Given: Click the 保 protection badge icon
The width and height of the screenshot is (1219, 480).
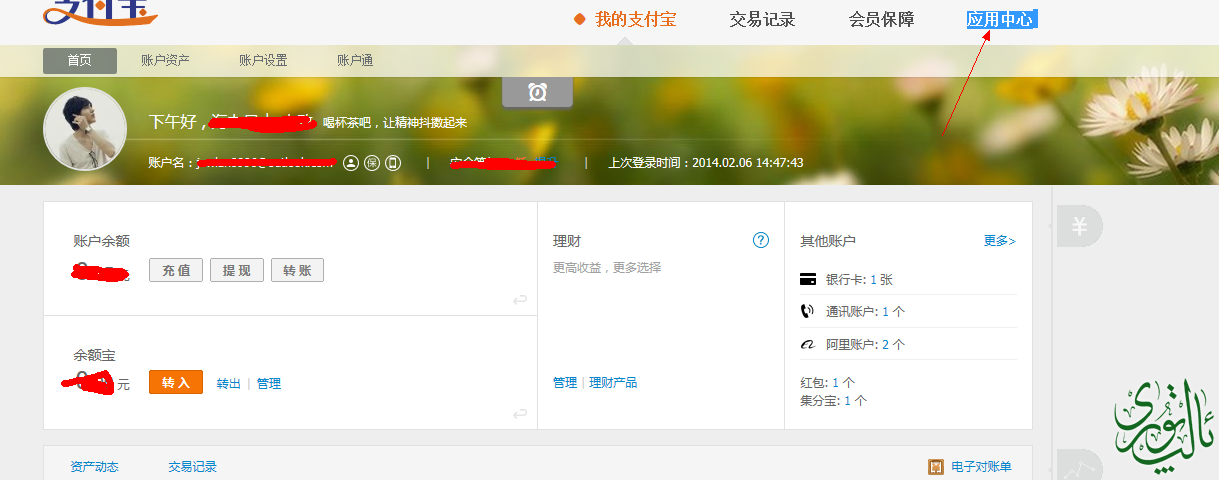Looking at the screenshot, I should click(x=372, y=162).
